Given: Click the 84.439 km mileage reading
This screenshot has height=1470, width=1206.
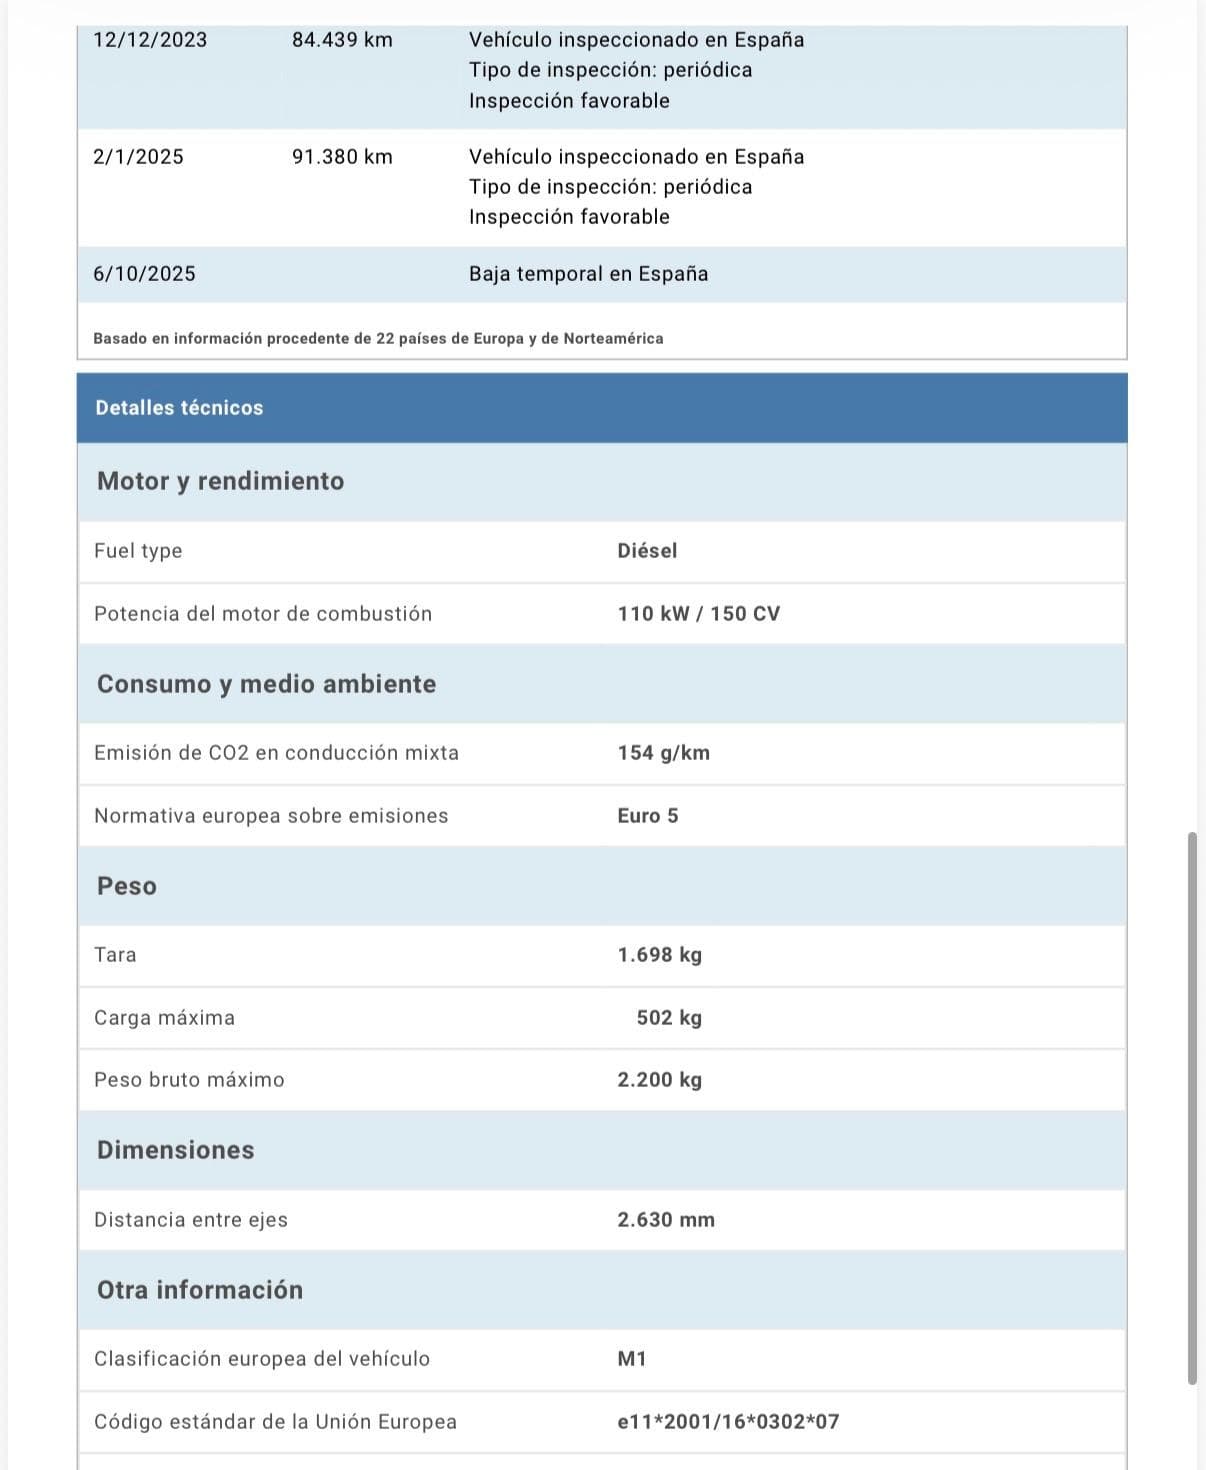Looking at the screenshot, I should point(342,40).
